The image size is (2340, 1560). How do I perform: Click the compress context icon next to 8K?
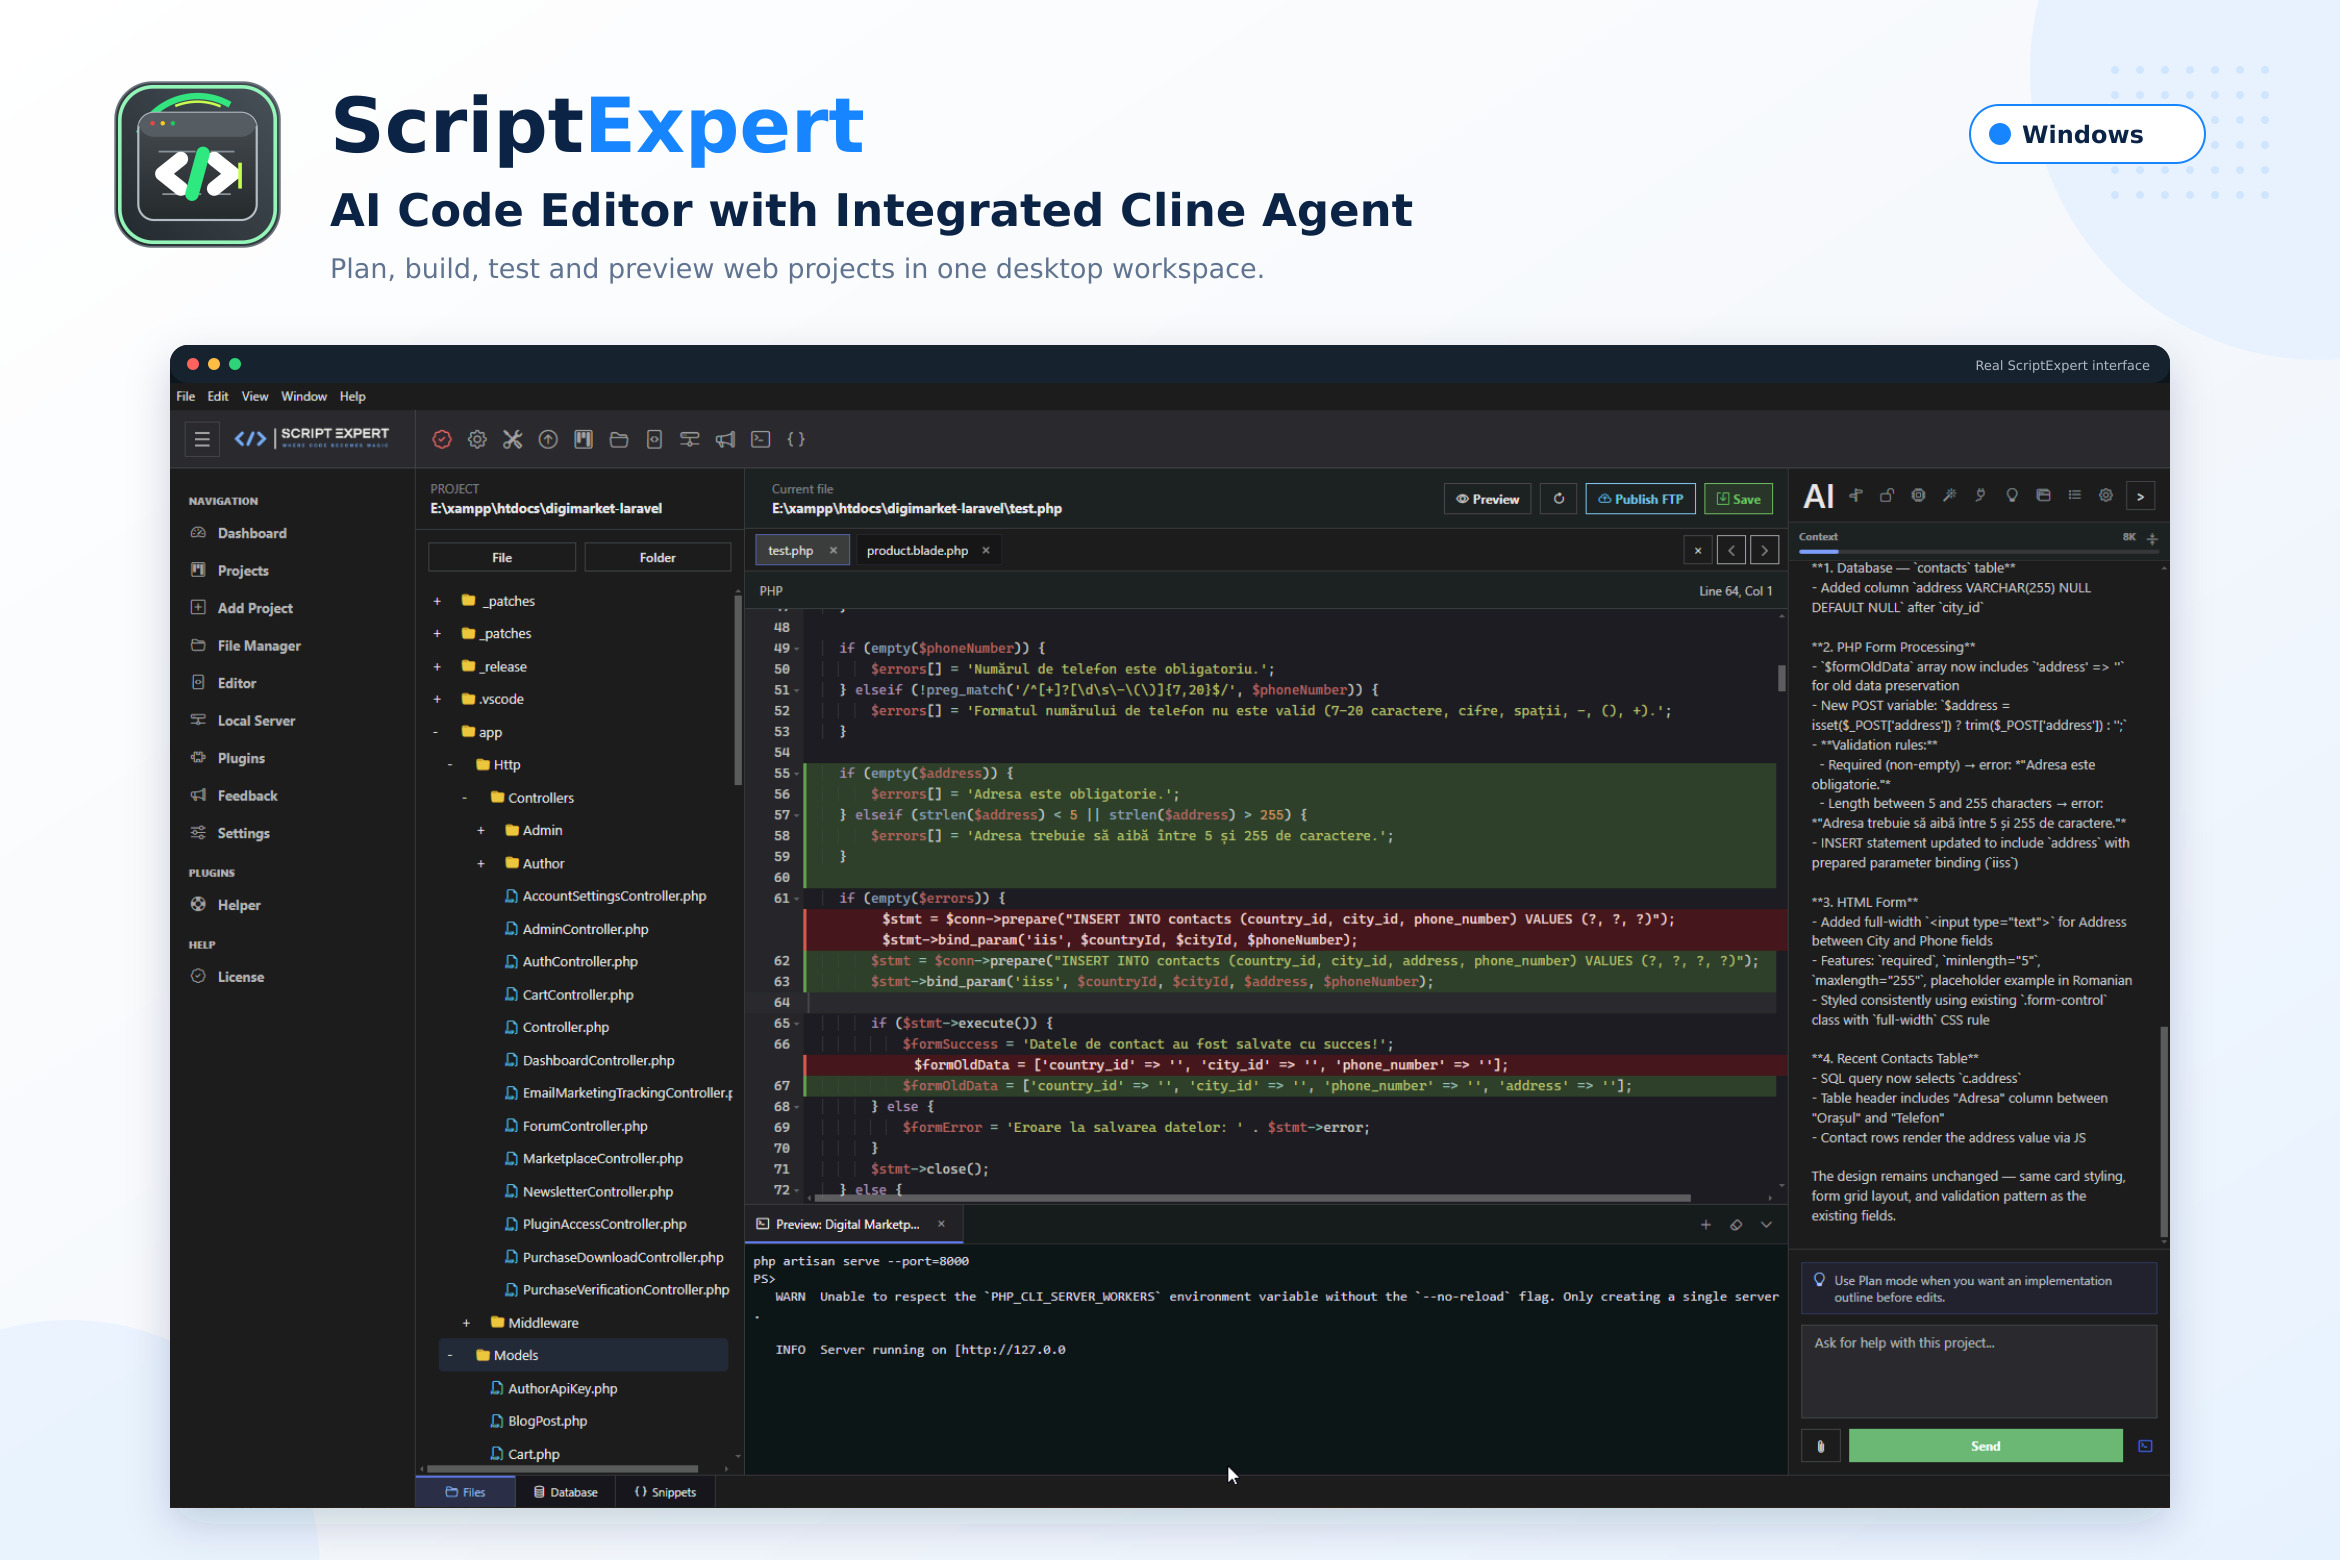pyautogui.click(x=2152, y=538)
